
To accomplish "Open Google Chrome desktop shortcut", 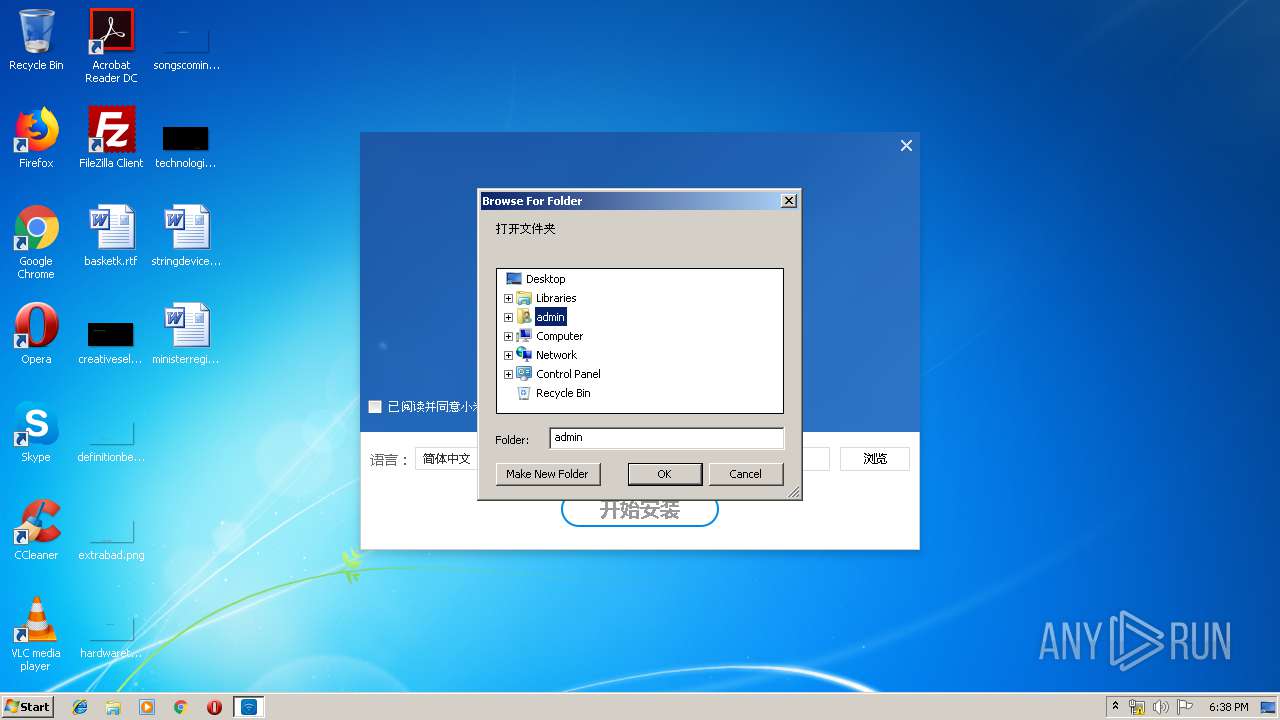I will click(36, 242).
